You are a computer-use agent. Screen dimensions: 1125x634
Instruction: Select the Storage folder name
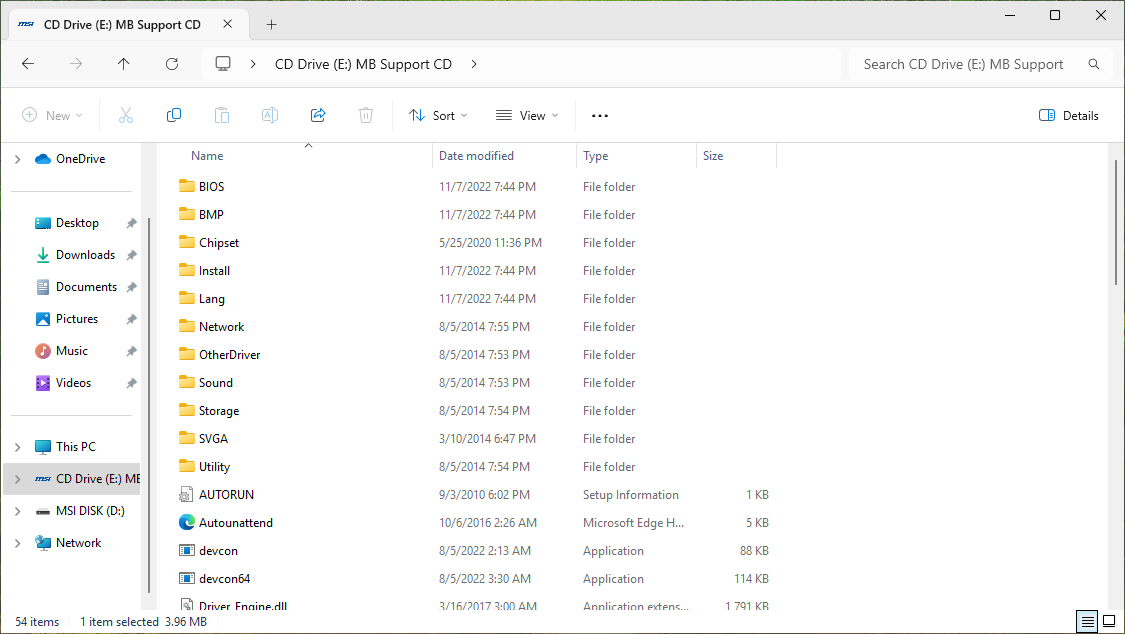[219, 410]
